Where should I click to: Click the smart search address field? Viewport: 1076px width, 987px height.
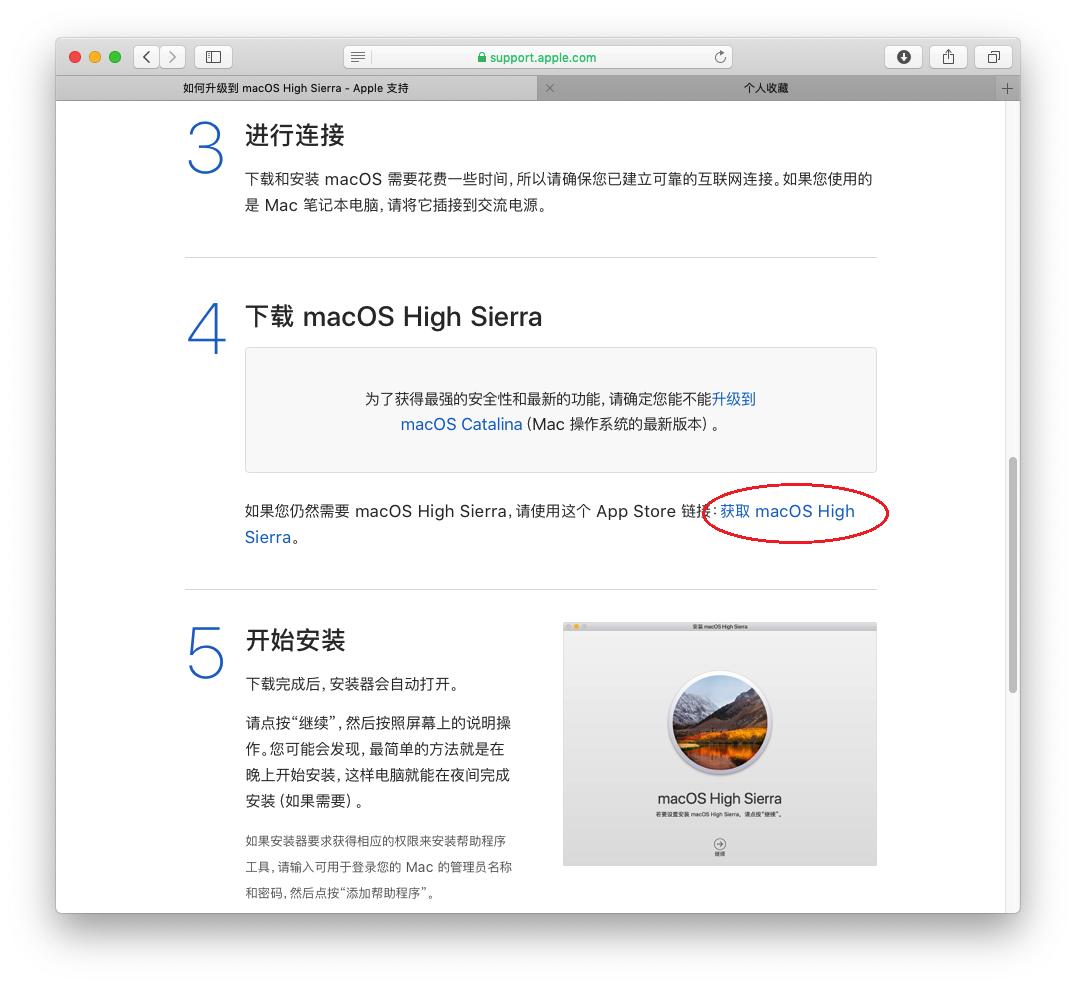tap(620, 57)
